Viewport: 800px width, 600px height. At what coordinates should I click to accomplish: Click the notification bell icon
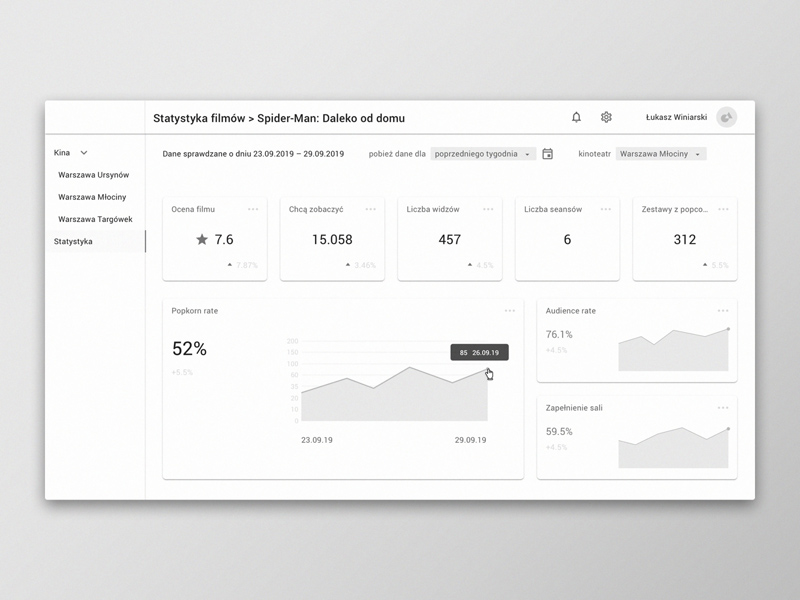click(576, 117)
